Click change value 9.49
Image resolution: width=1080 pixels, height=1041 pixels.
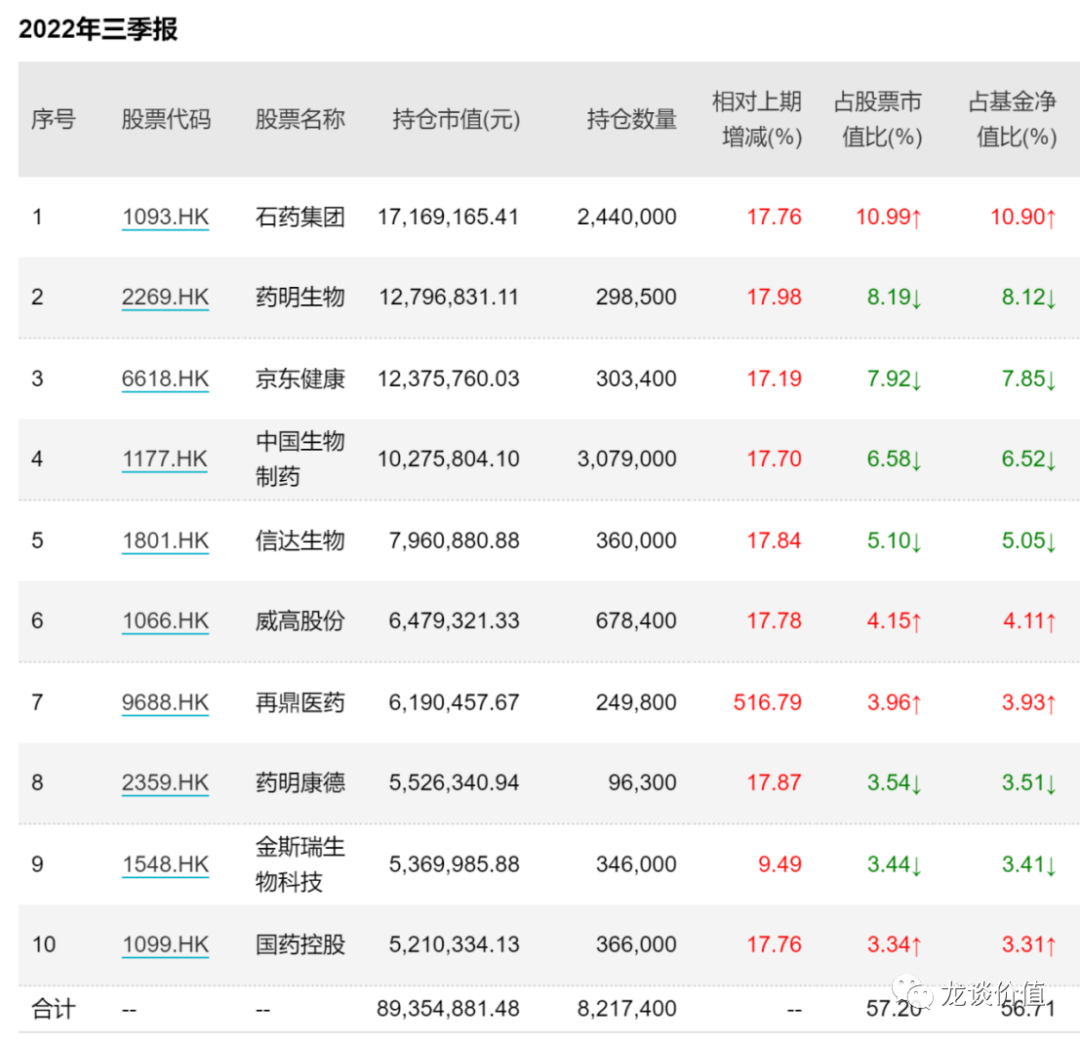(x=780, y=864)
